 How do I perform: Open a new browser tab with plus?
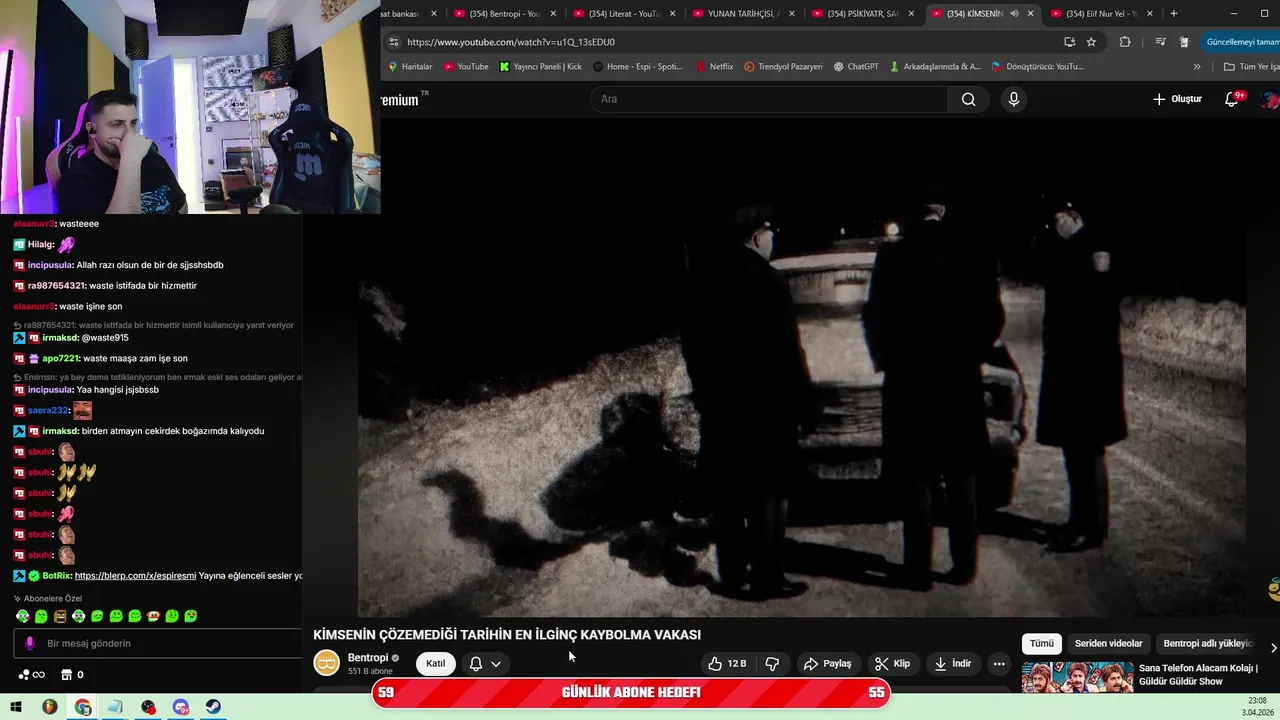coord(1173,14)
